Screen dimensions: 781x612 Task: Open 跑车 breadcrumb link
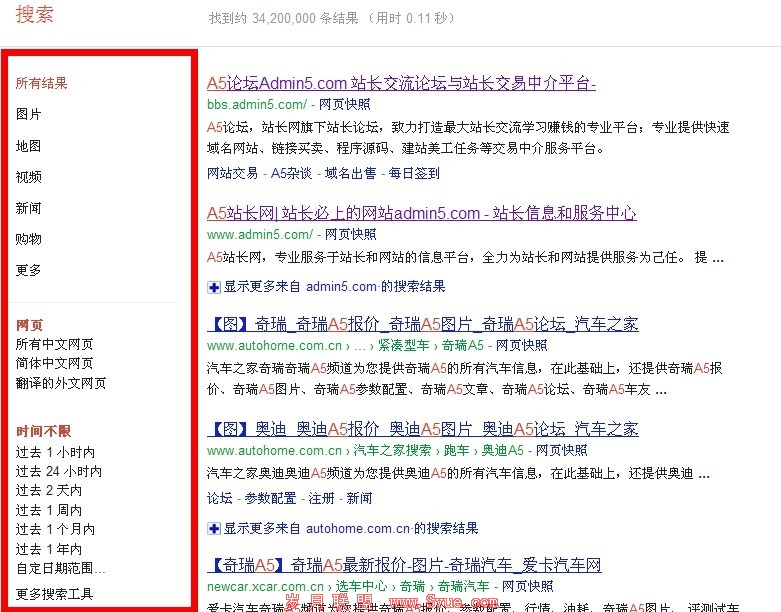tap(457, 451)
